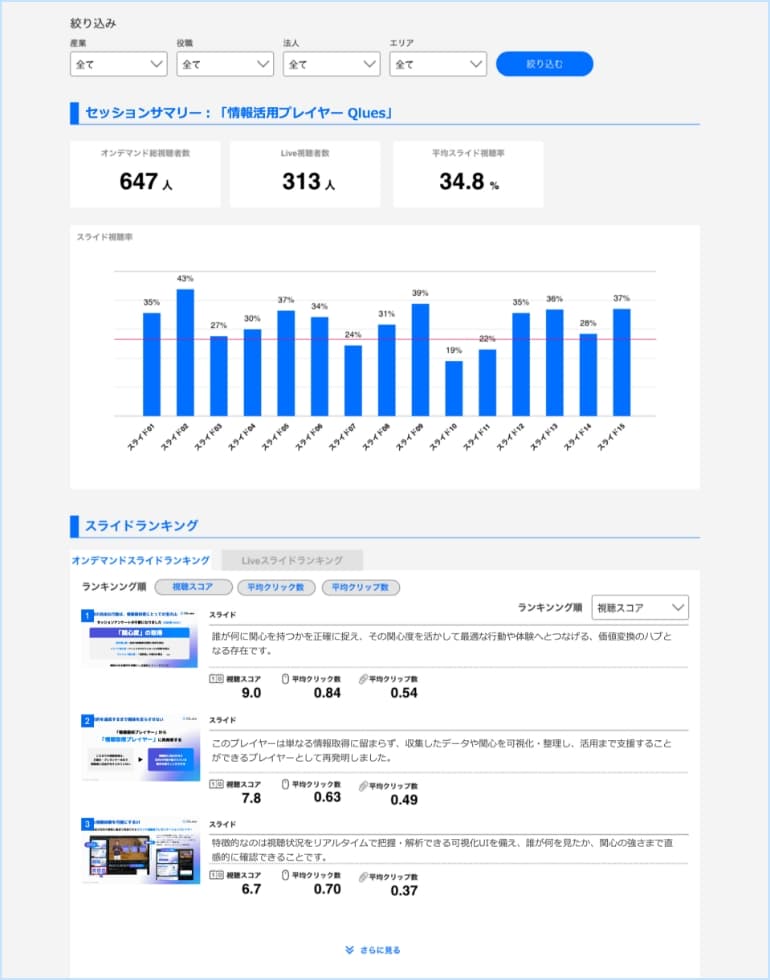Switch to オンデマンドスライドランキング tab
This screenshot has width=770, height=980.
pyautogui.click(x=141, y=560)
